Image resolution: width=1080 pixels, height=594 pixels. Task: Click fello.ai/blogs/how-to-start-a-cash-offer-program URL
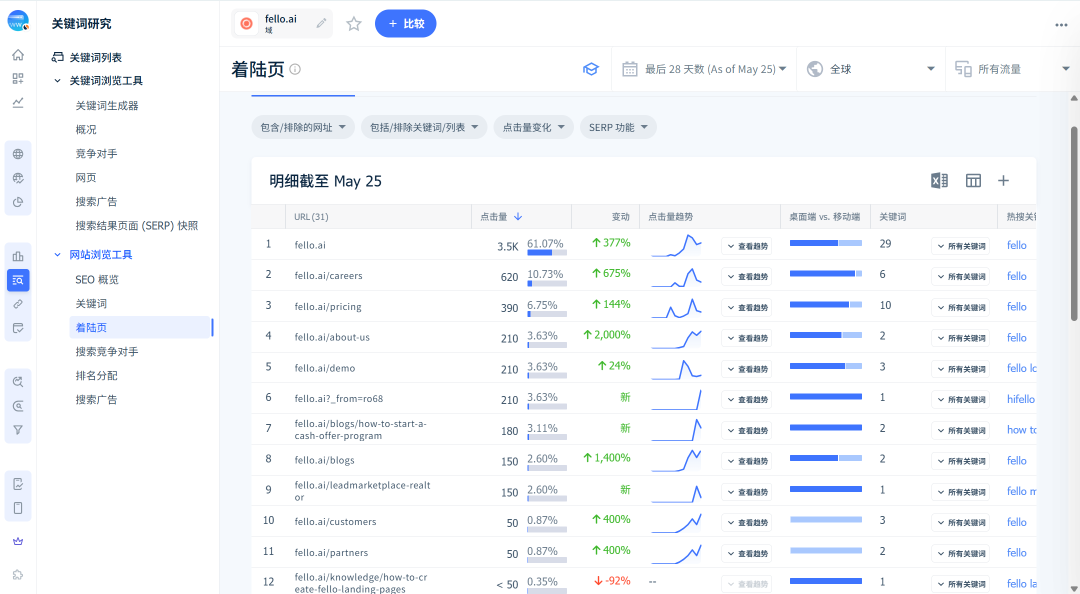coord(360,429)
